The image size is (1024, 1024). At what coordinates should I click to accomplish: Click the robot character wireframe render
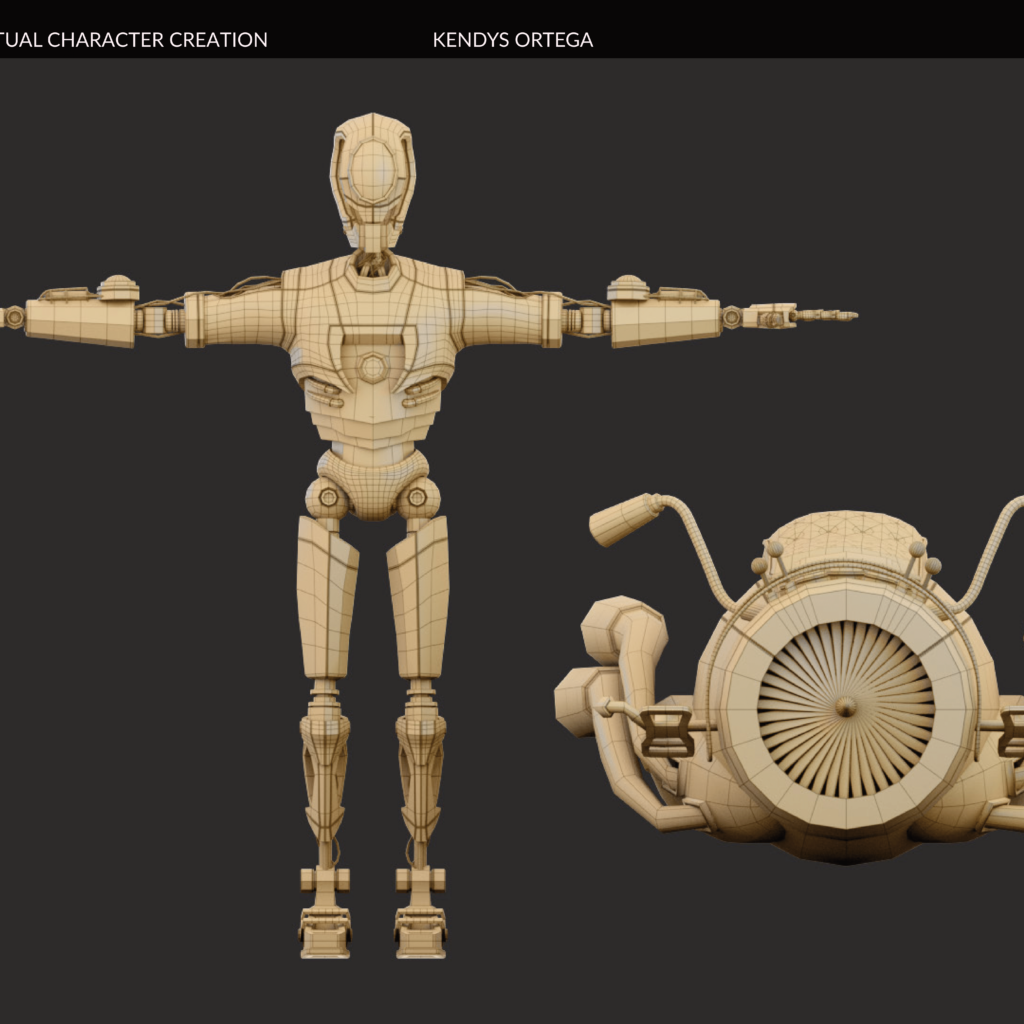point(428,536)
